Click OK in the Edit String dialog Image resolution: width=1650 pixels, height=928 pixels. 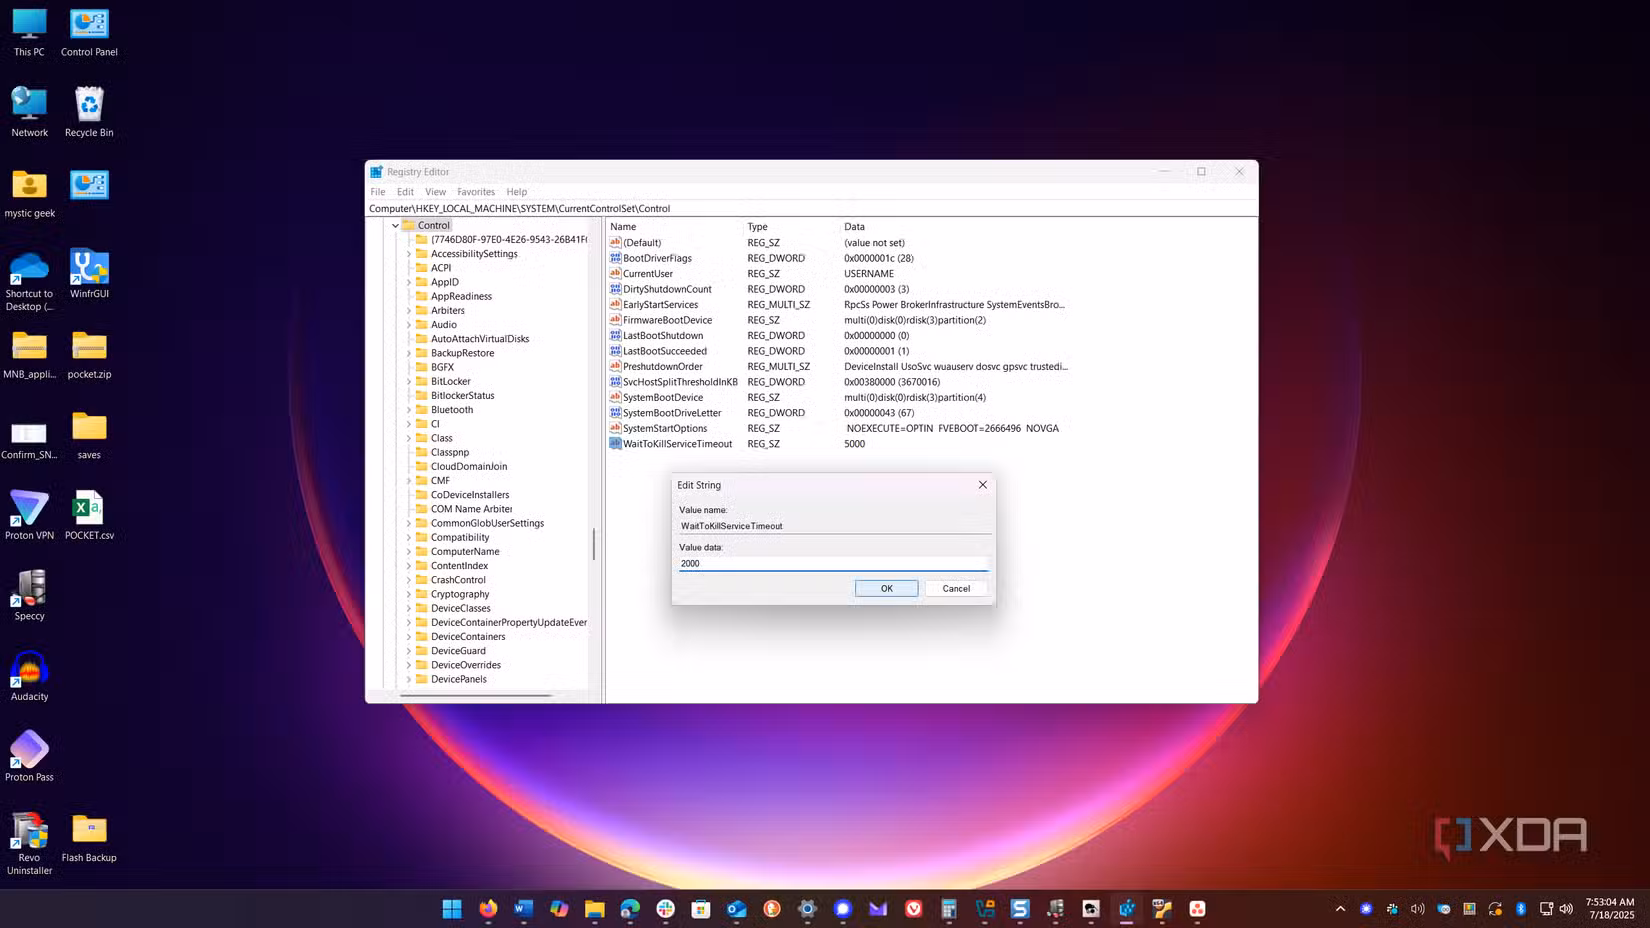(x=885, y=588)
